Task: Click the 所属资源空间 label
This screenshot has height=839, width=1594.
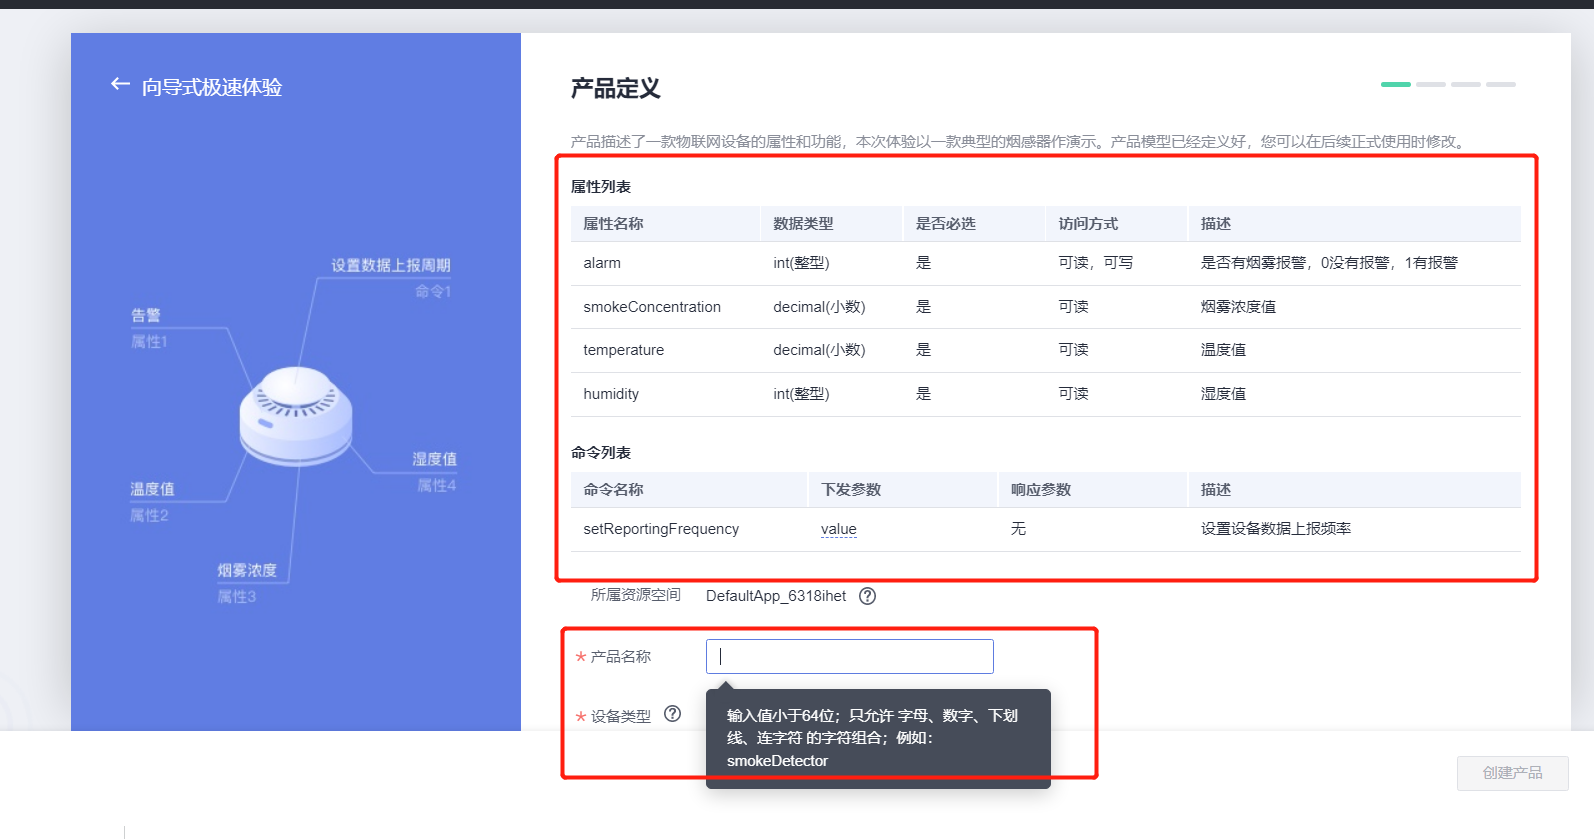Action: coord(636,595)
